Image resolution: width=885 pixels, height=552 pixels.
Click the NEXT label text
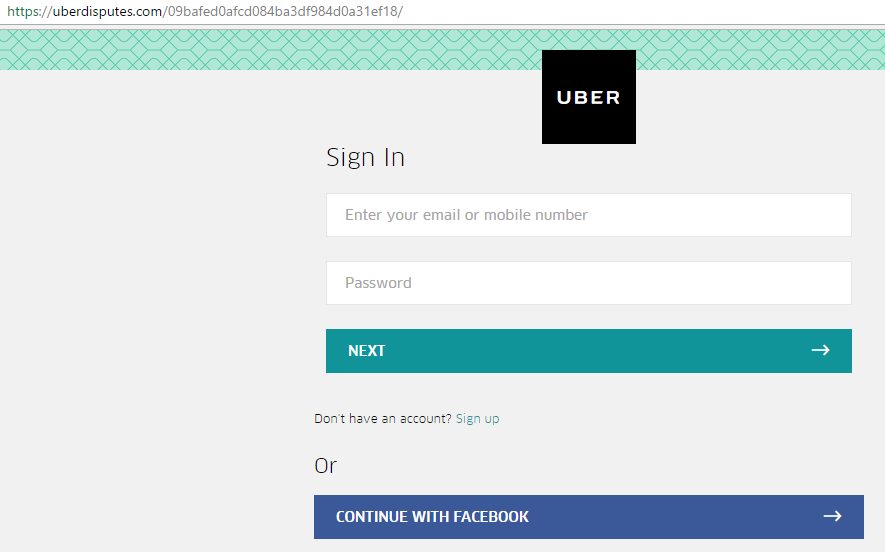pos(366,351)
